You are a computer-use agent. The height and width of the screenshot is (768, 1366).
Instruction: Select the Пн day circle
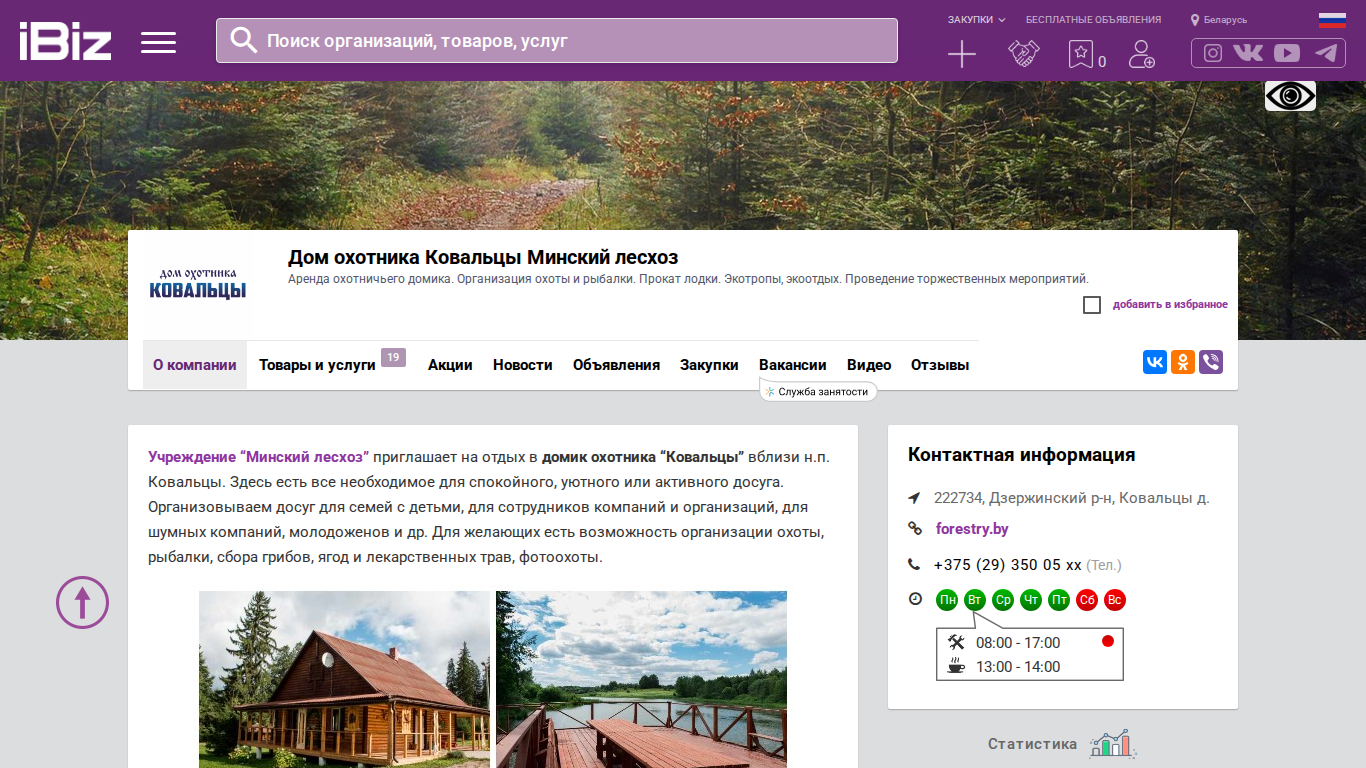[947, 600]
